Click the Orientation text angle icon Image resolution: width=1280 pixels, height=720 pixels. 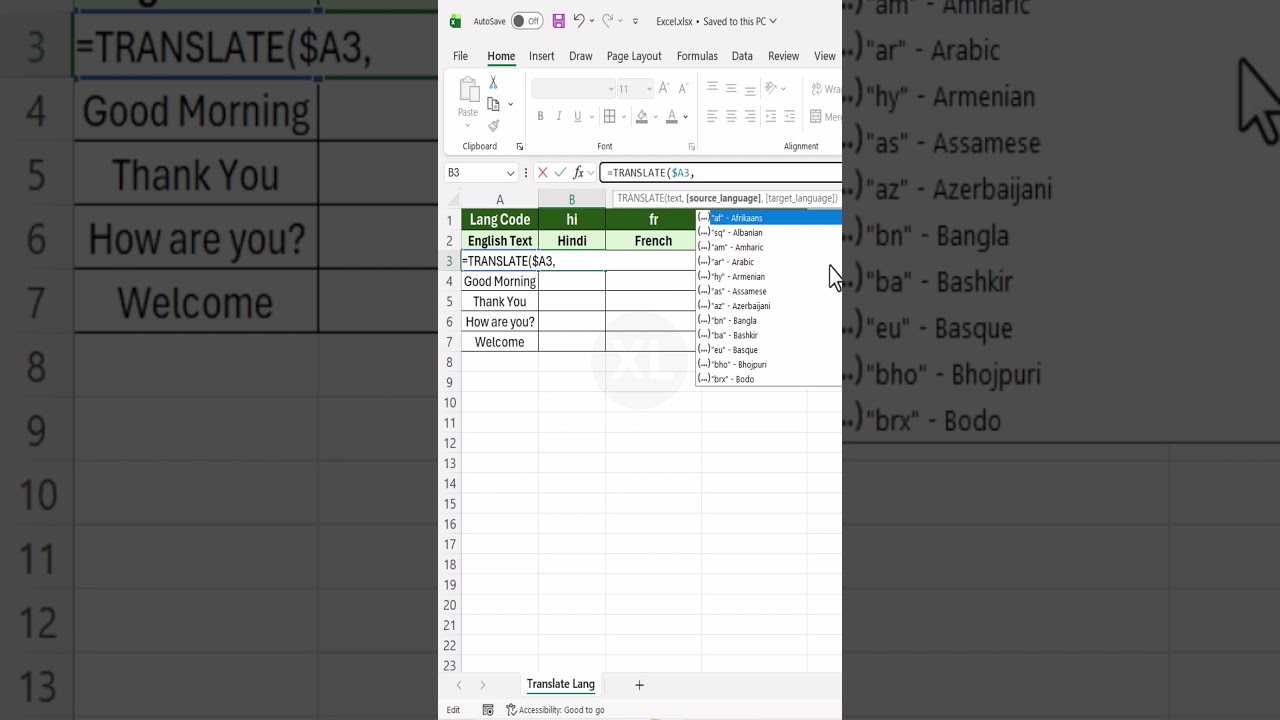click(x=772, y=89)
